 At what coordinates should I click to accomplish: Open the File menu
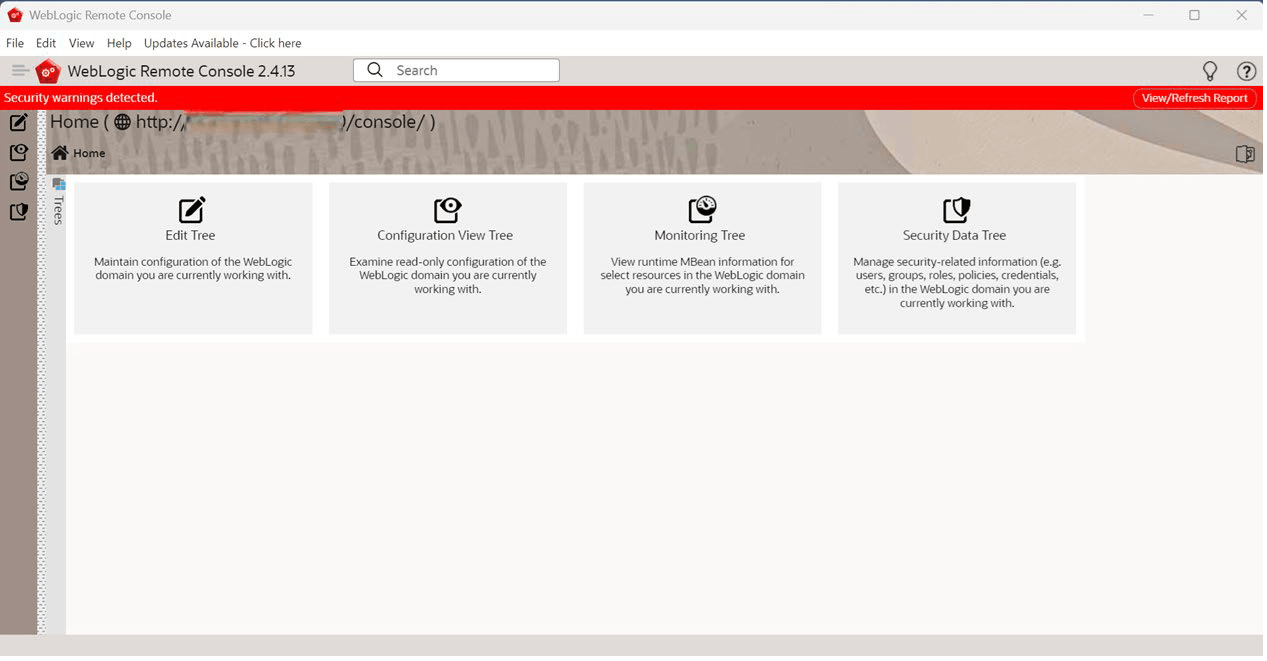pyautogui.click(x=15, y=43)
